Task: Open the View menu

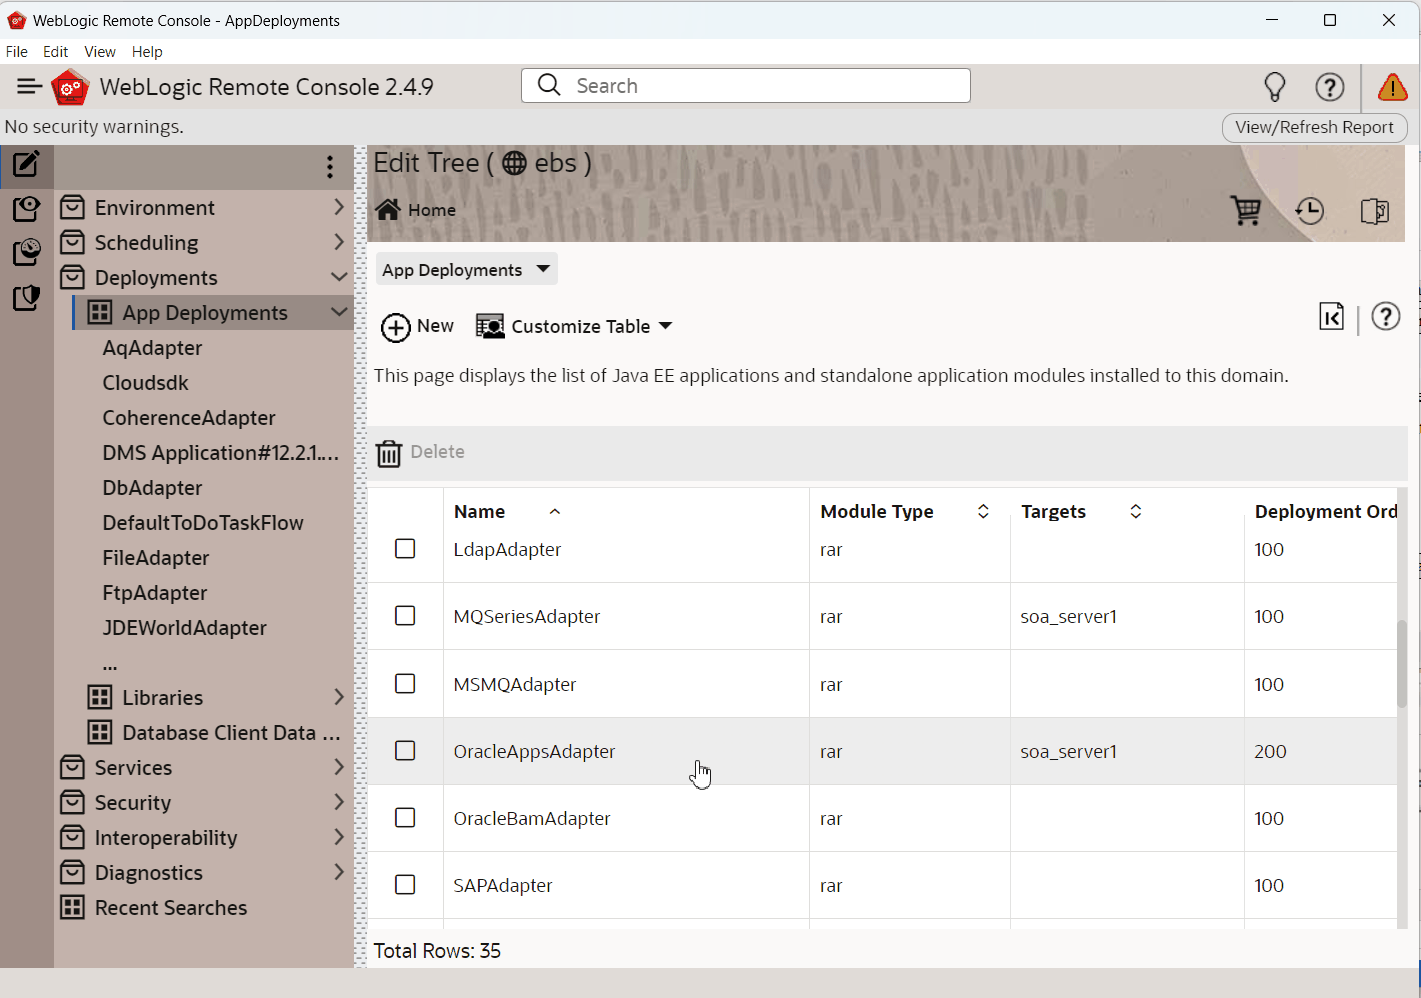Action: coord(100,52)
